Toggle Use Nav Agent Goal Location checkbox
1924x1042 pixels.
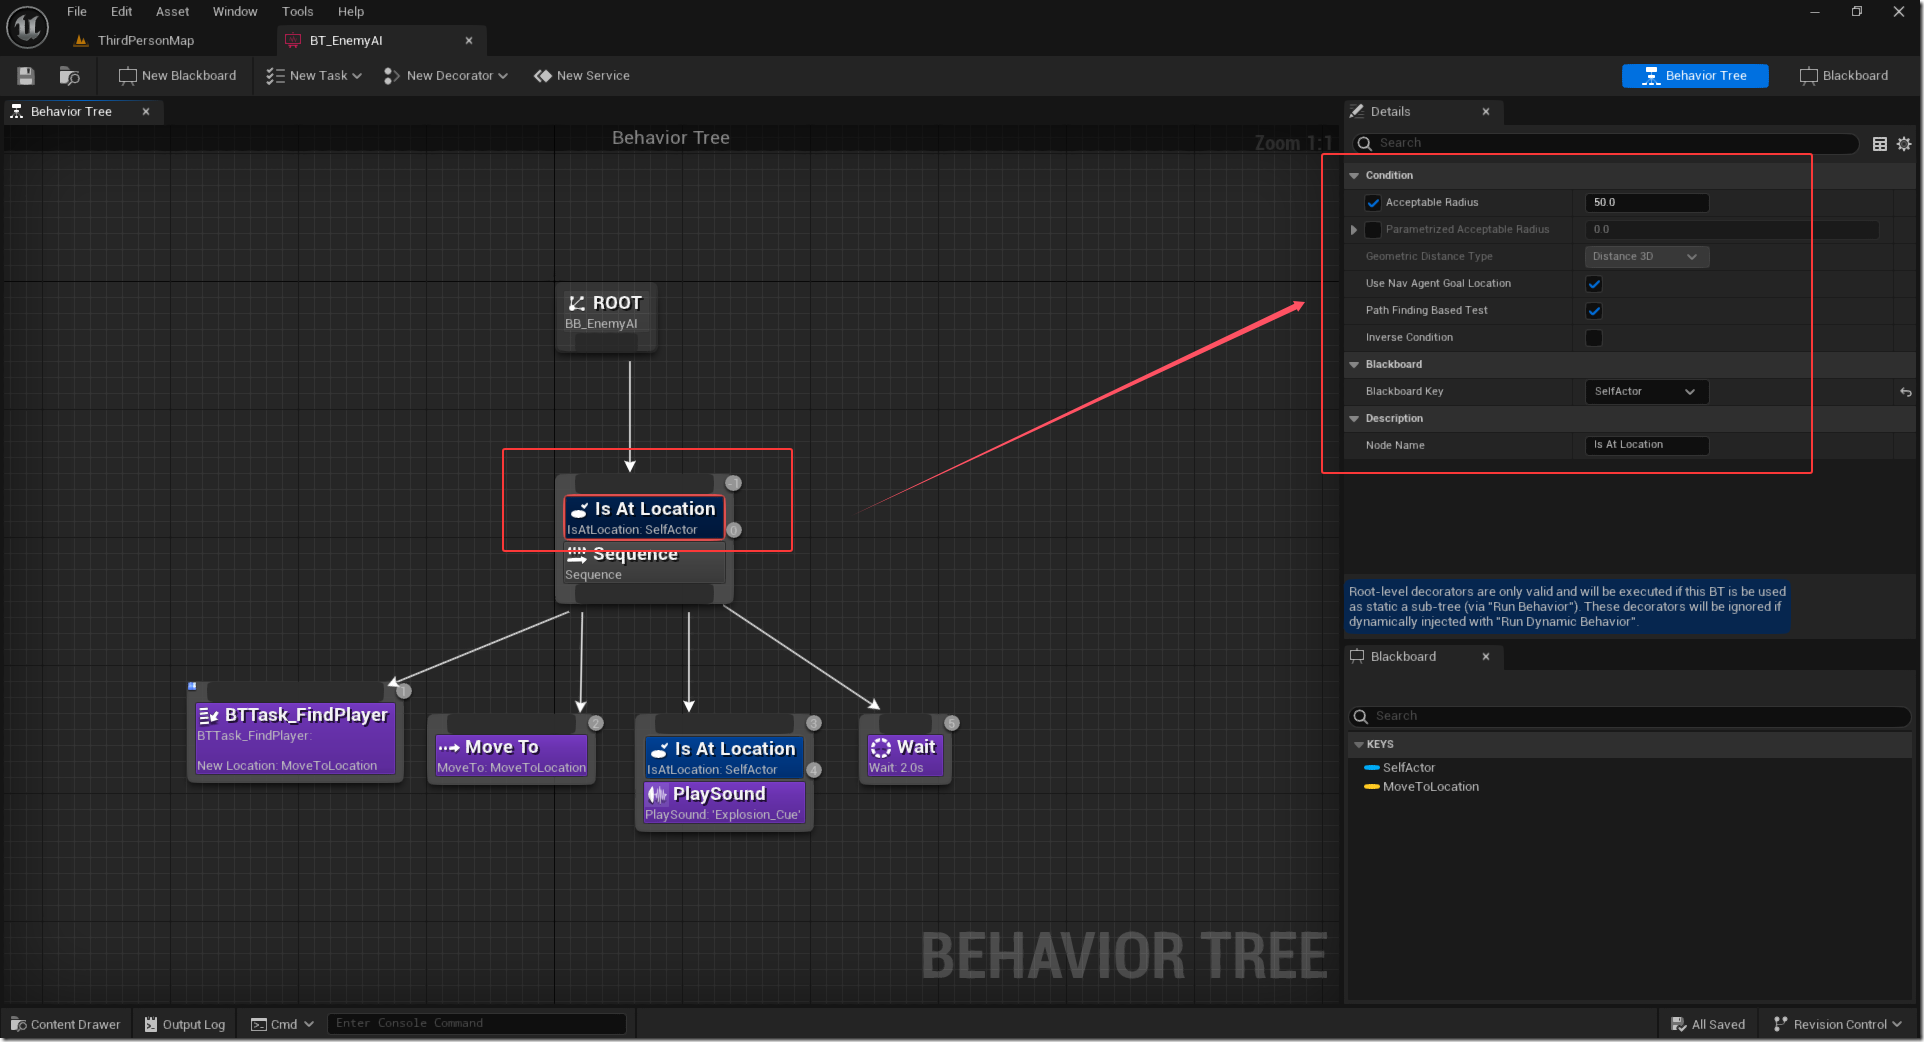(1594, 284)
